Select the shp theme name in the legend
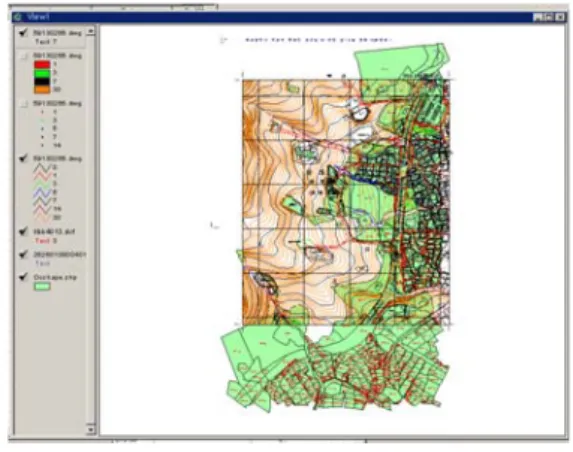 [x=55, y=277]
